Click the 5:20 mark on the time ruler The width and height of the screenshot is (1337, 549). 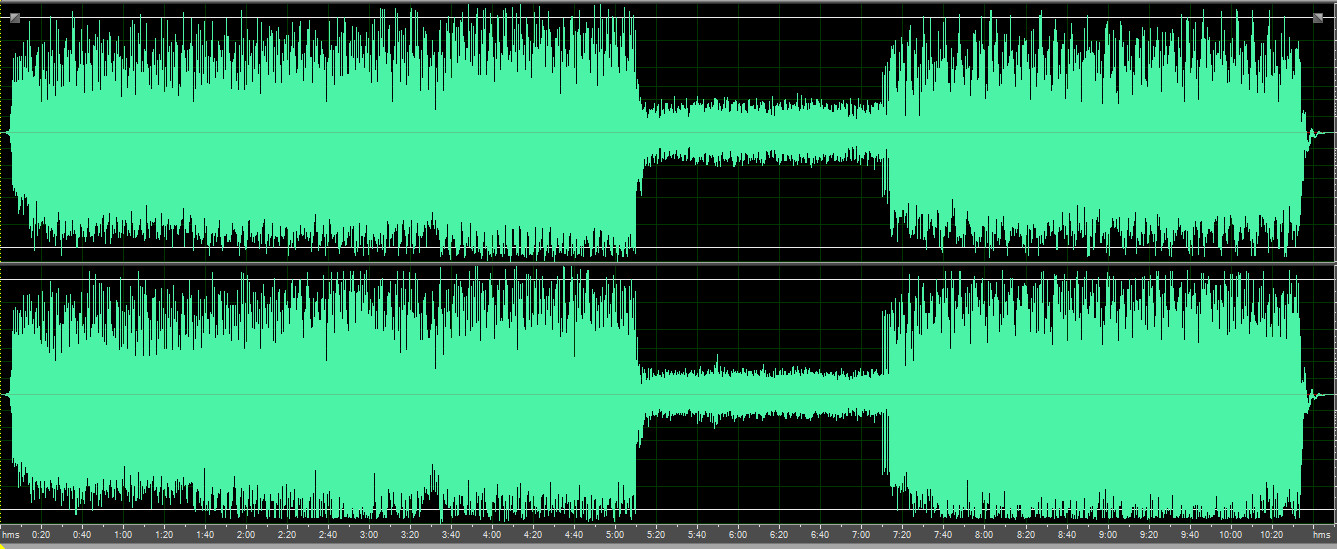[x=656, y=535]
